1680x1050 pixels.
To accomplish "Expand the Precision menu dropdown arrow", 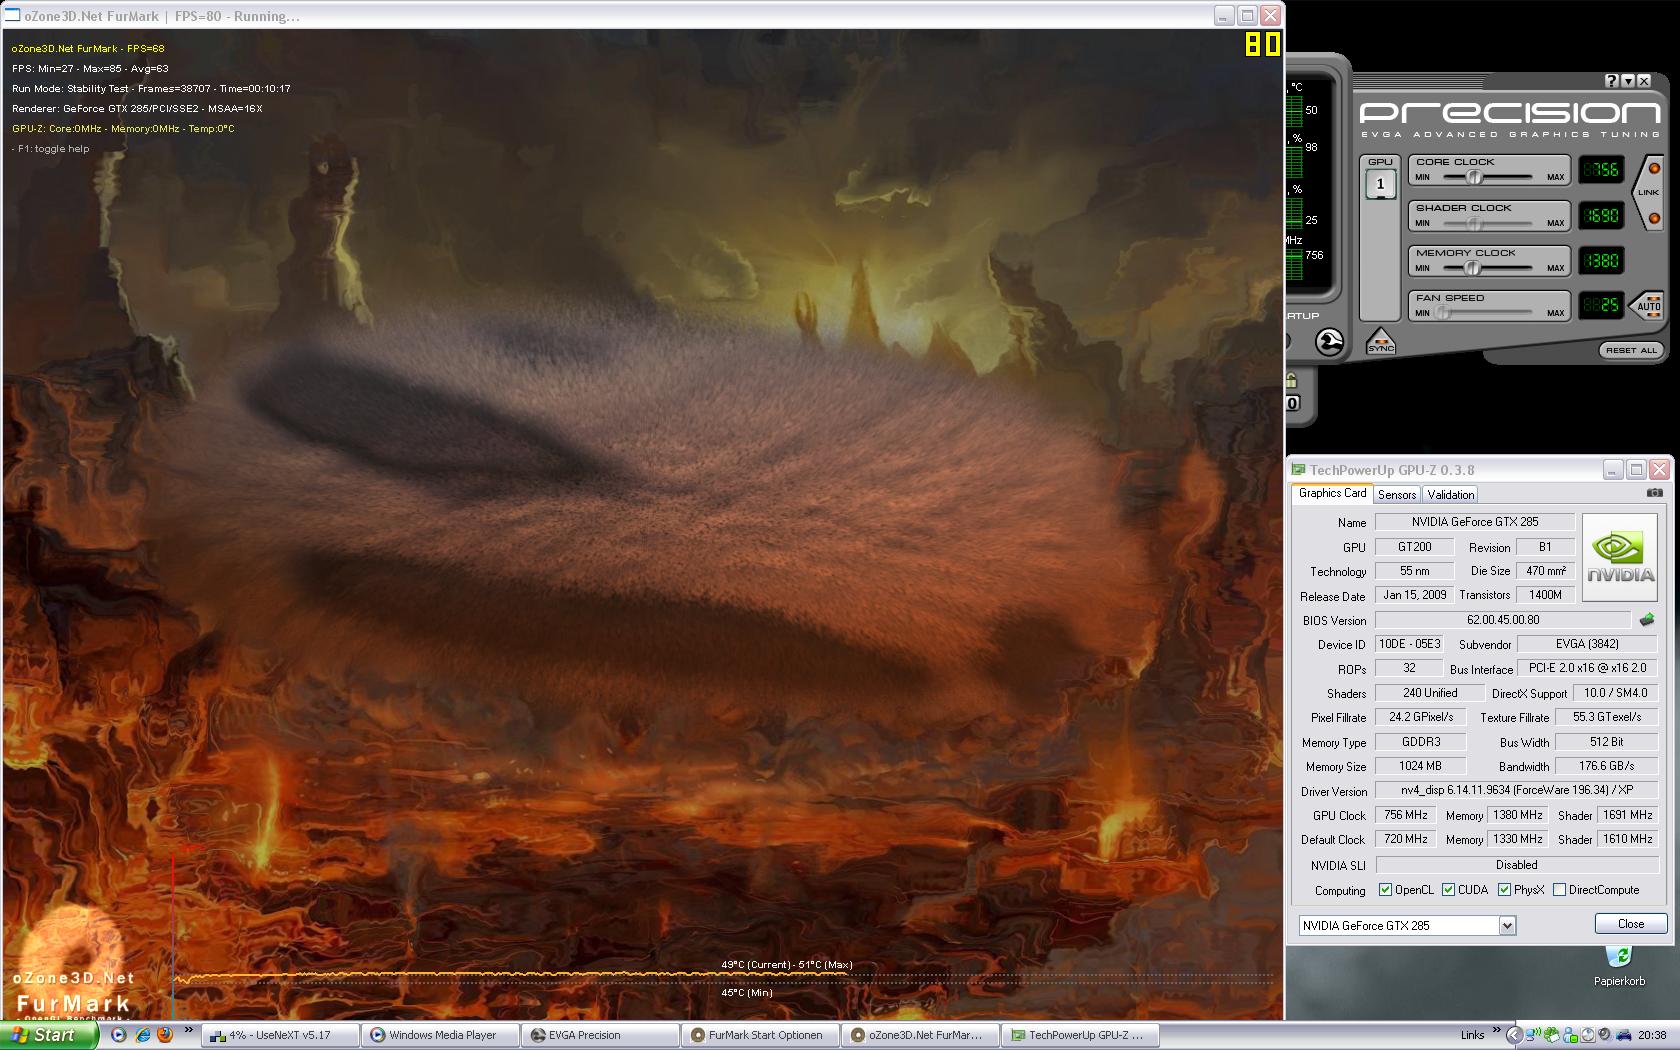I will pos(1628,81).
